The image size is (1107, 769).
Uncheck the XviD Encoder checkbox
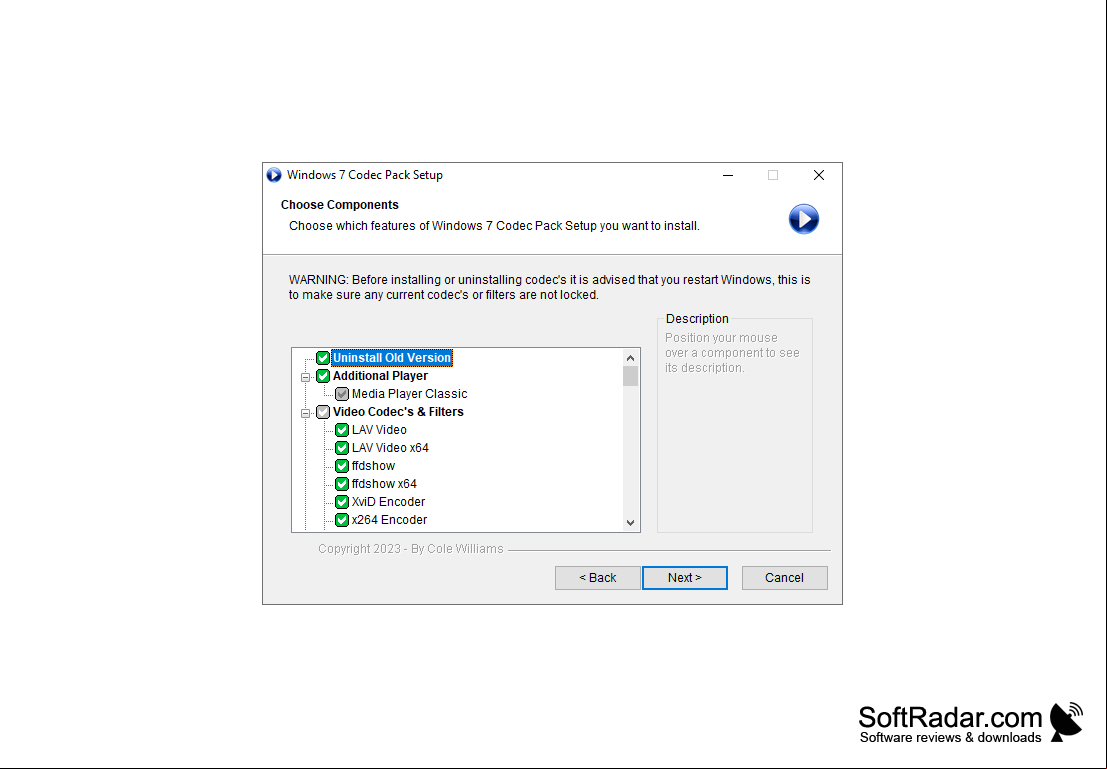342,502
